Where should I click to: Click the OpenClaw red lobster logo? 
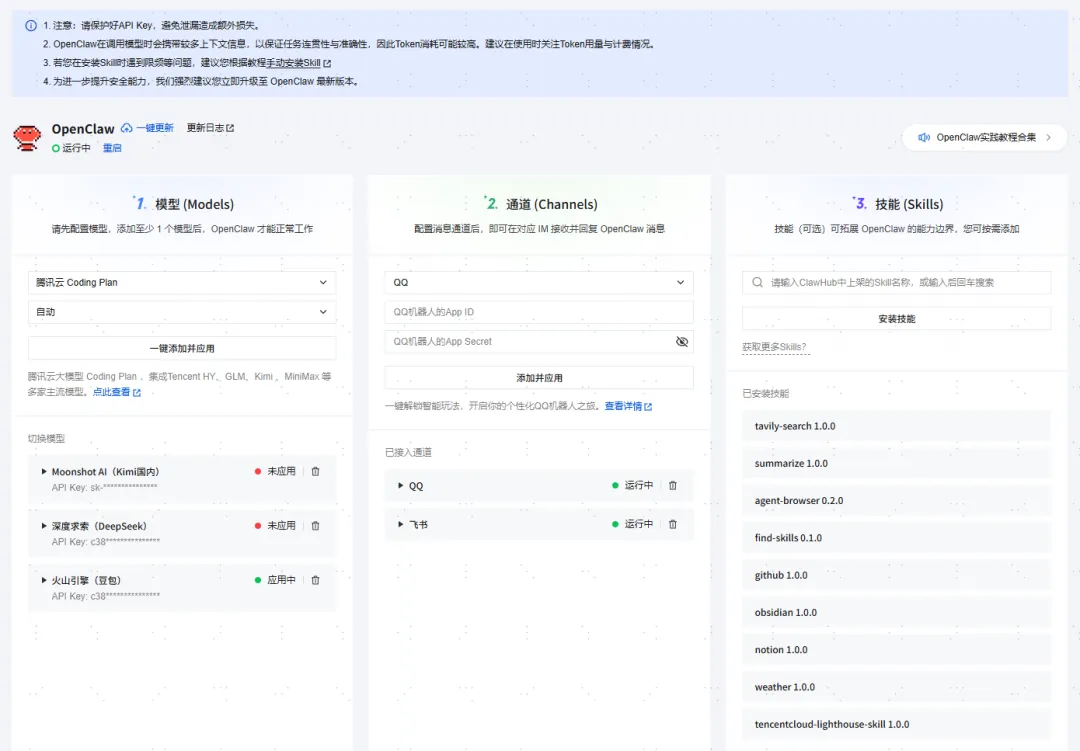click(27, 138)
